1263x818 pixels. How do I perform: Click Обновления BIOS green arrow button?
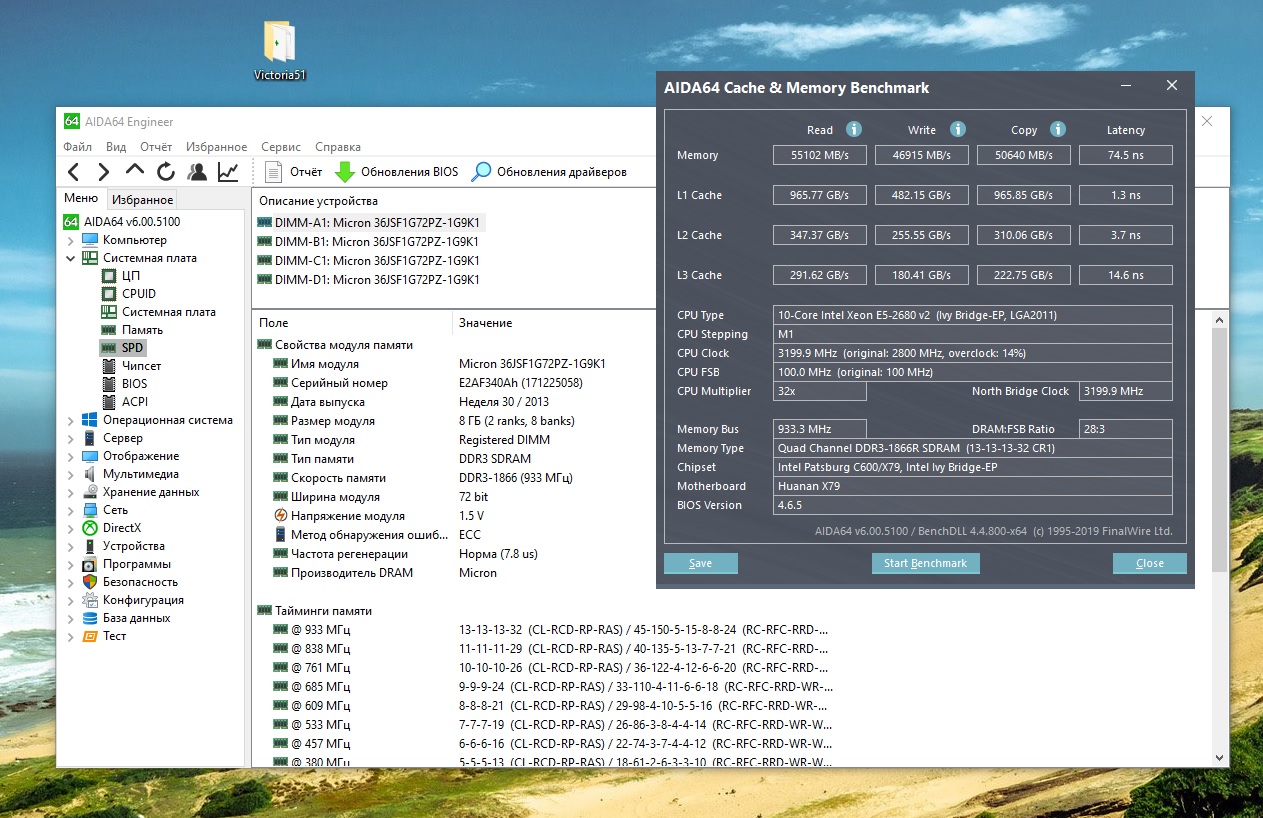click(396, 172)
